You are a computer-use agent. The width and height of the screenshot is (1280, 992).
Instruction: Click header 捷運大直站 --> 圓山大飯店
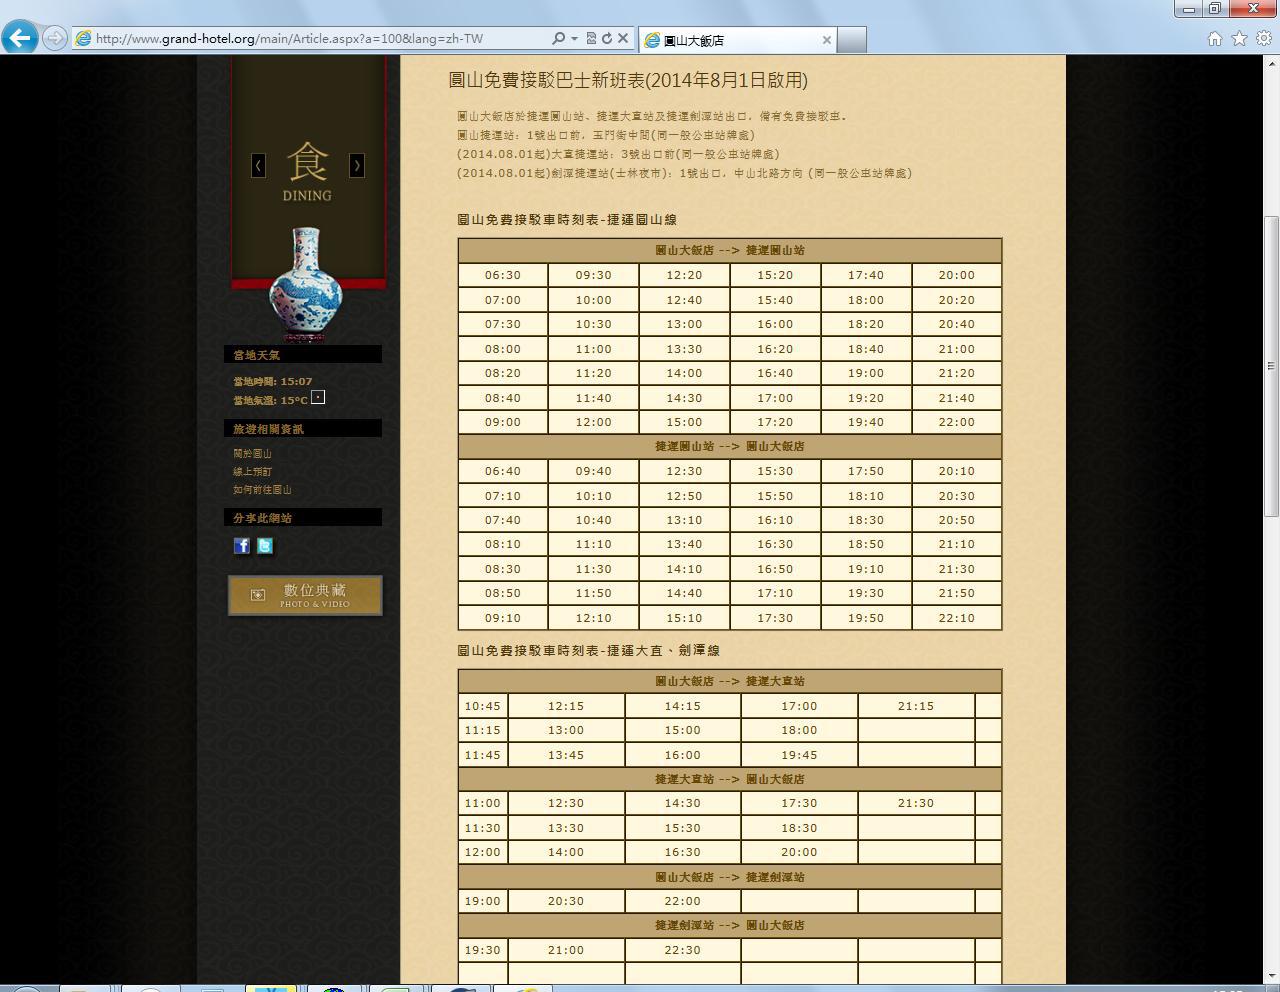point(730,779)
